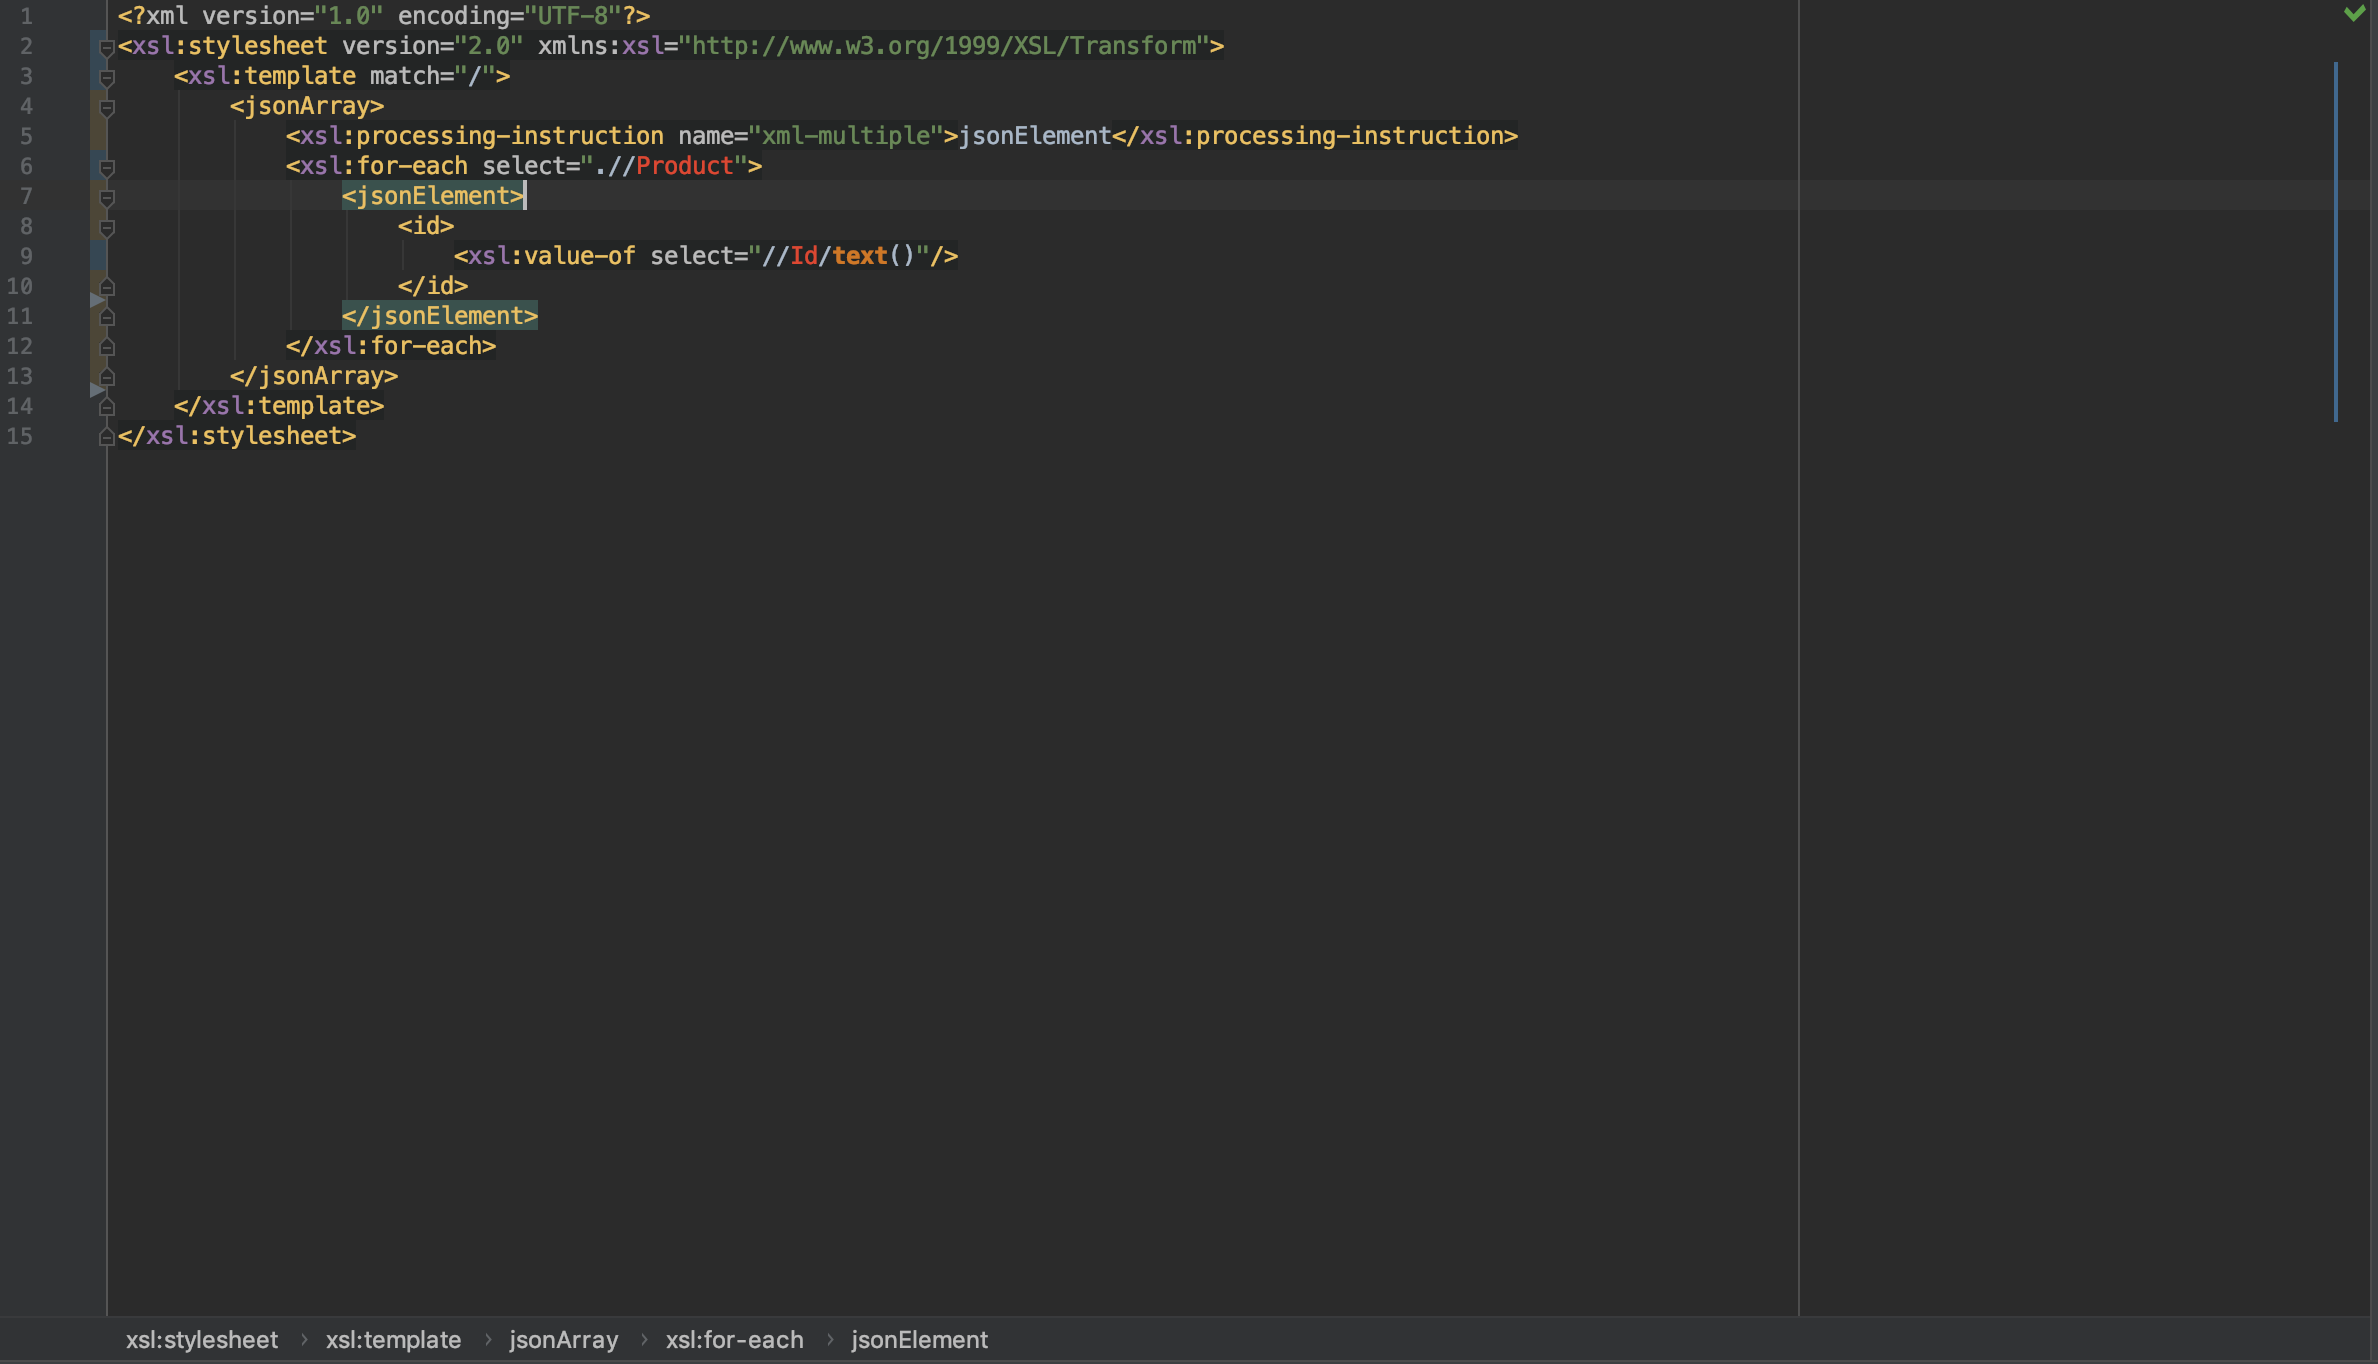Click the blue change stripe on scrollbar
2378x1364 pixels.
[2336, 240]
